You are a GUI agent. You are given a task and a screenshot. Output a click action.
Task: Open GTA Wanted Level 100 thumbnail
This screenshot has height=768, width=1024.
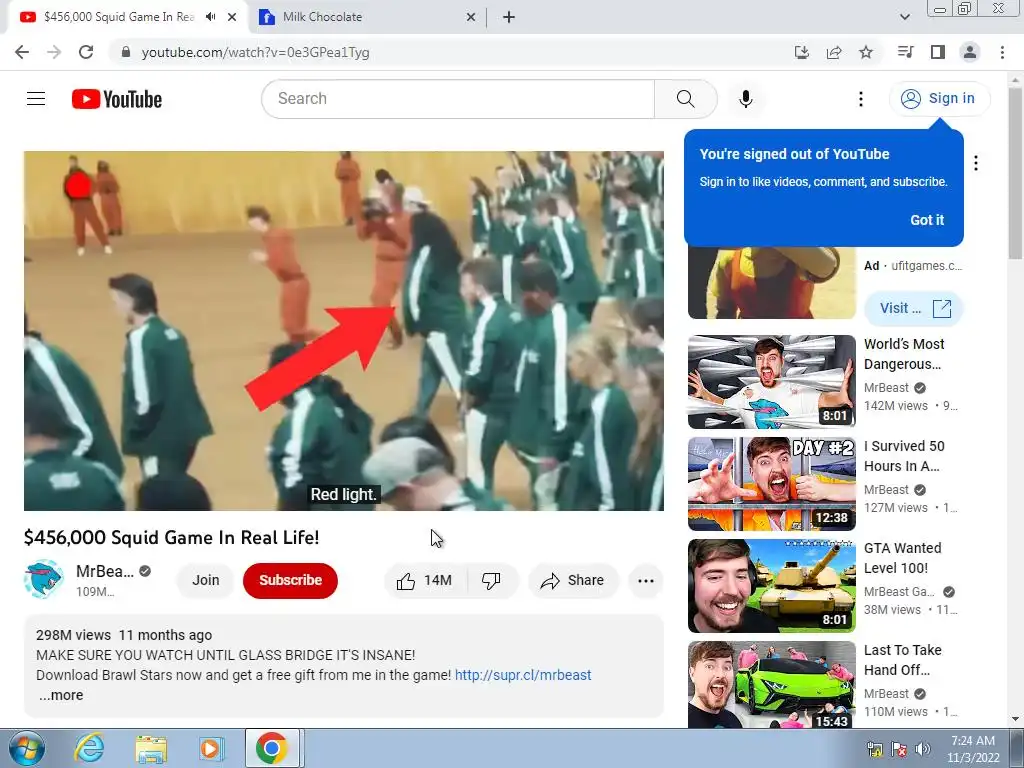coord(771,586)
